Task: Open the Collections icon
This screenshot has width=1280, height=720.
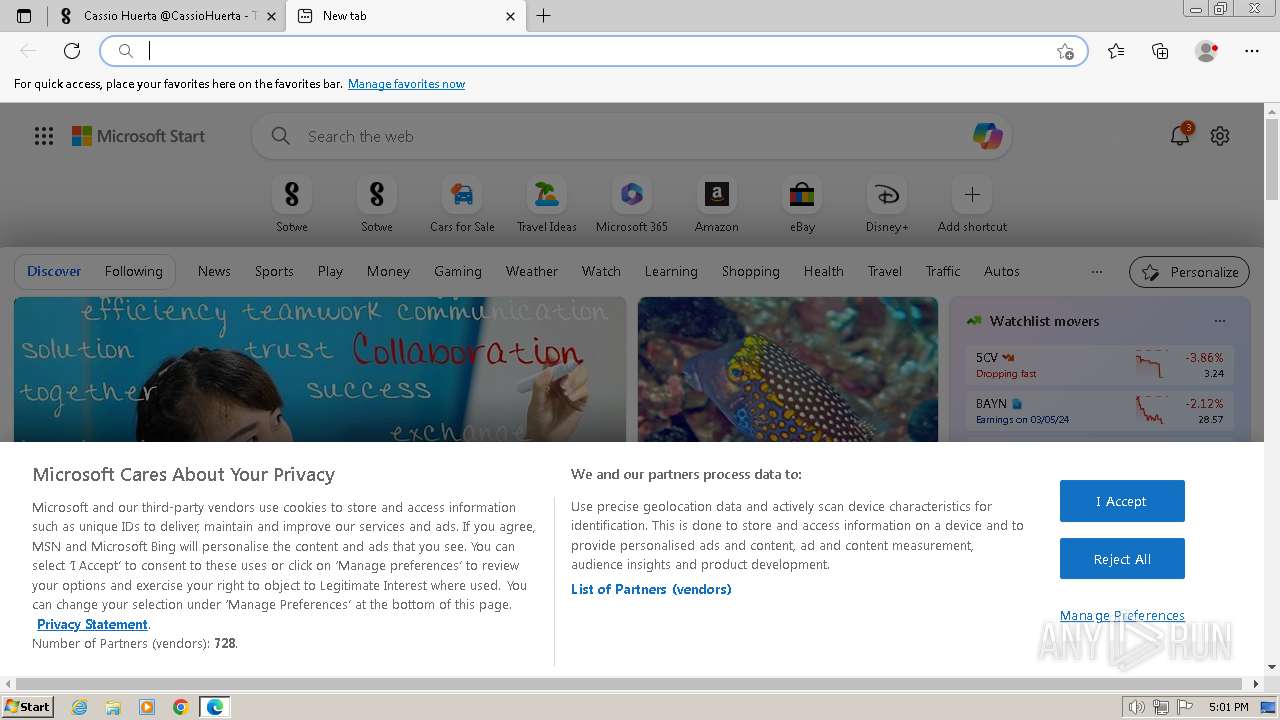Action: [1160, 51]
